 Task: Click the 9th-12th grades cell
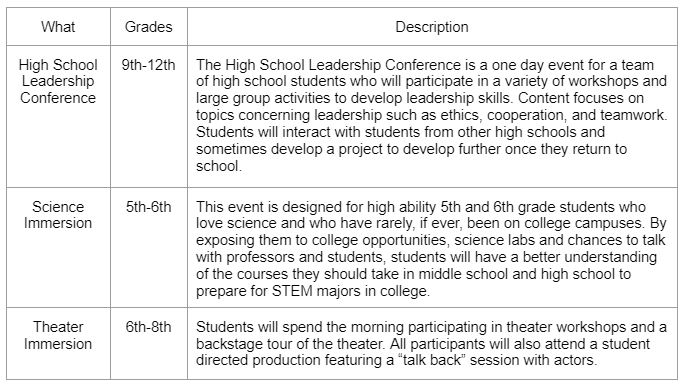pos(149,65)
